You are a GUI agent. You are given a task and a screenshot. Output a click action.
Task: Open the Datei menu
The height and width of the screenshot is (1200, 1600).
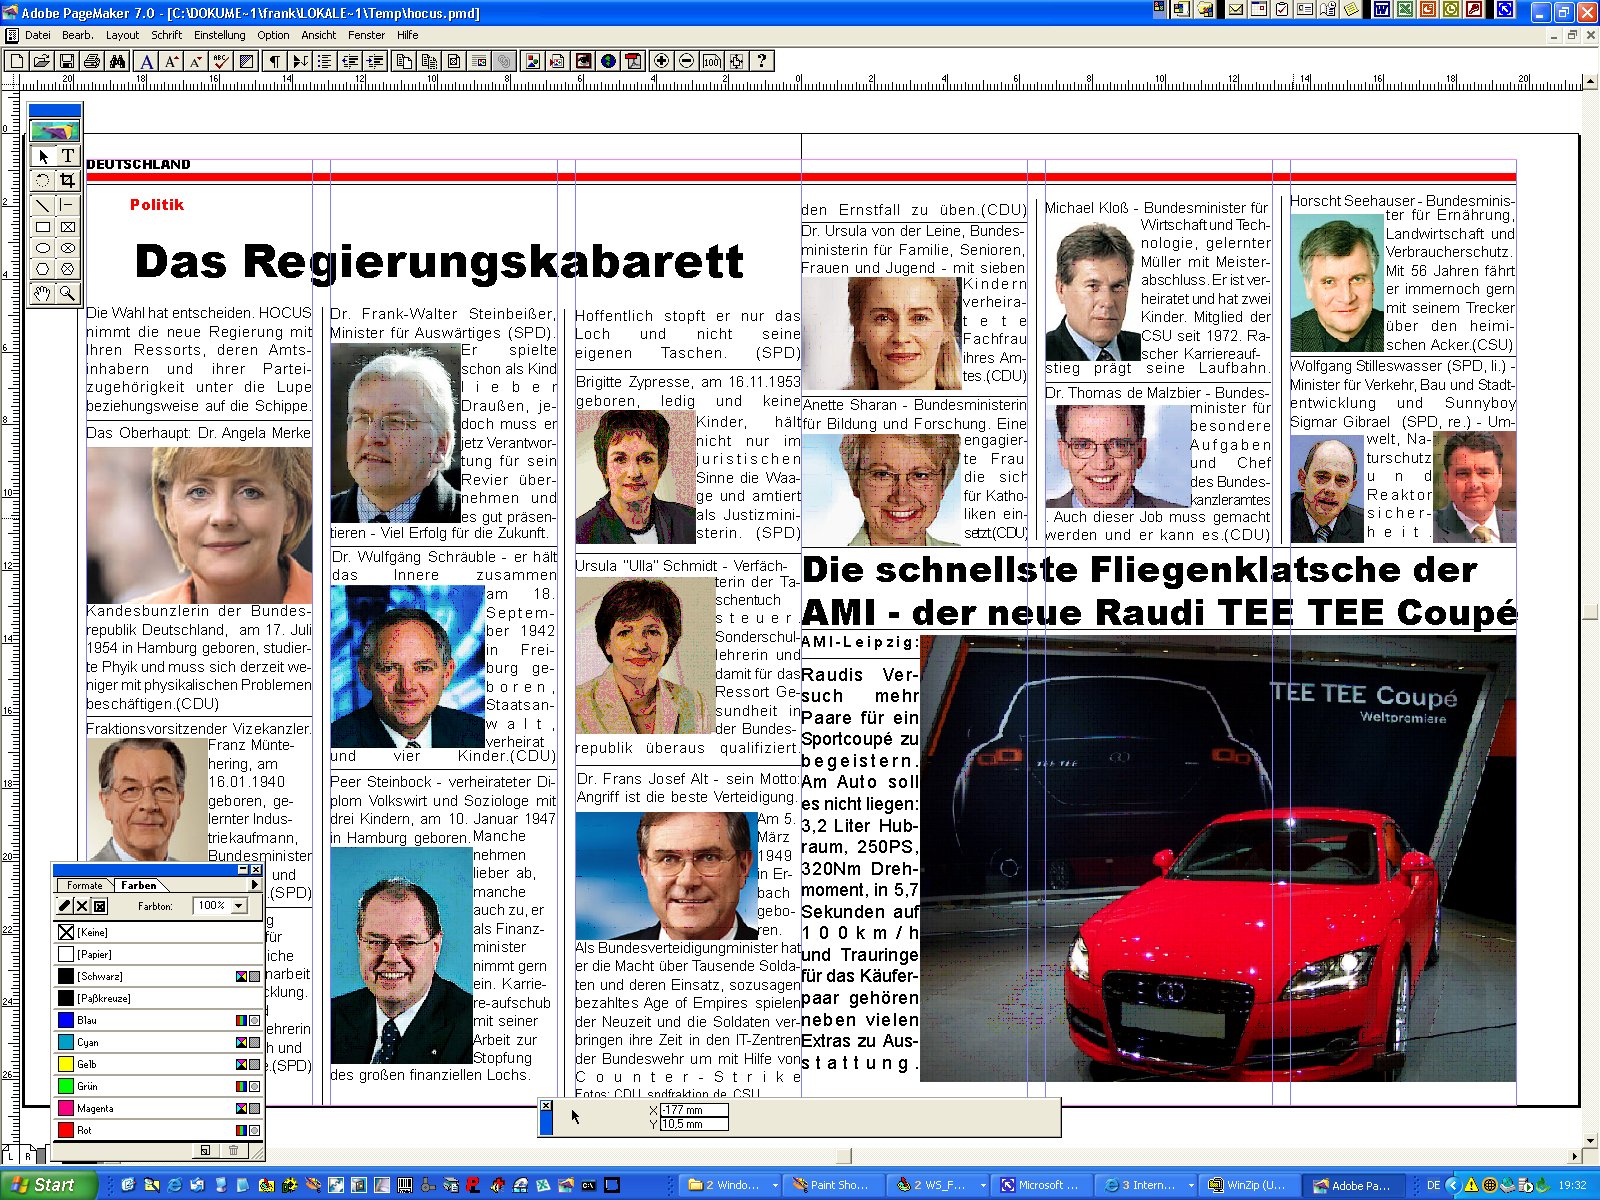[38, 35]
